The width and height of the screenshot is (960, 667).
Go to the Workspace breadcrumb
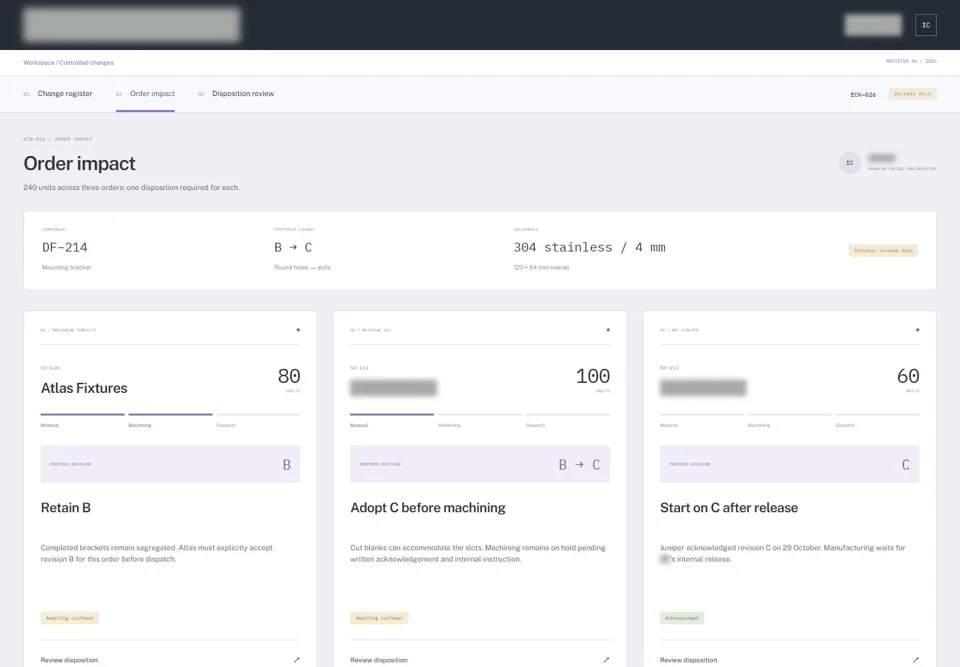(39, 62)
